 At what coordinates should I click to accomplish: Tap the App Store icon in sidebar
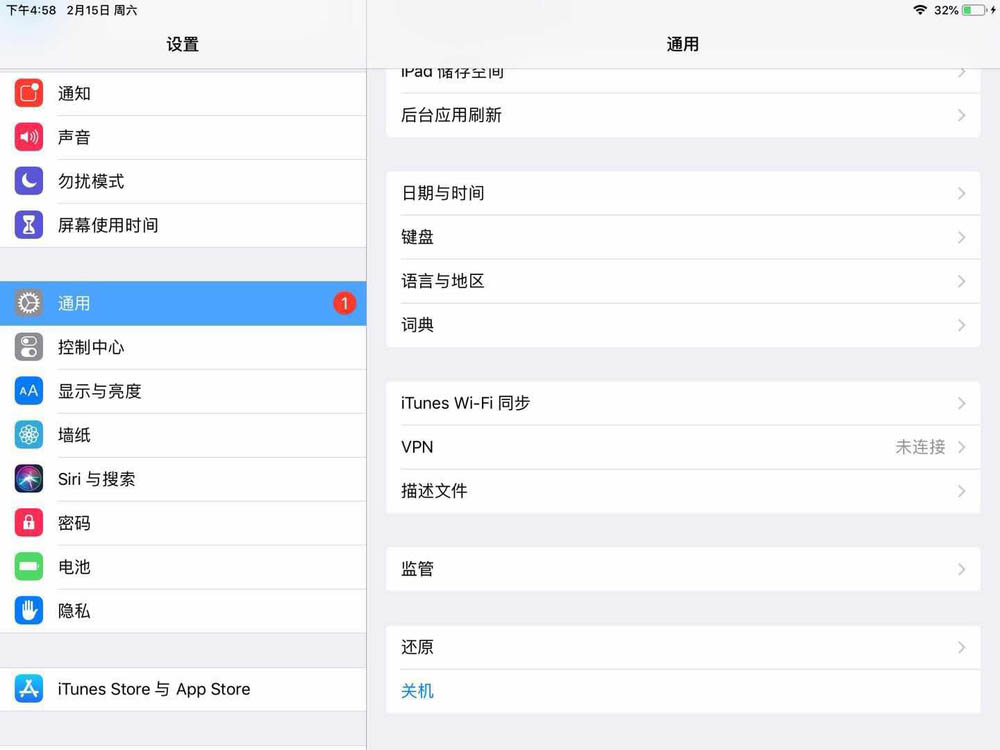click(x=29, y=689)
